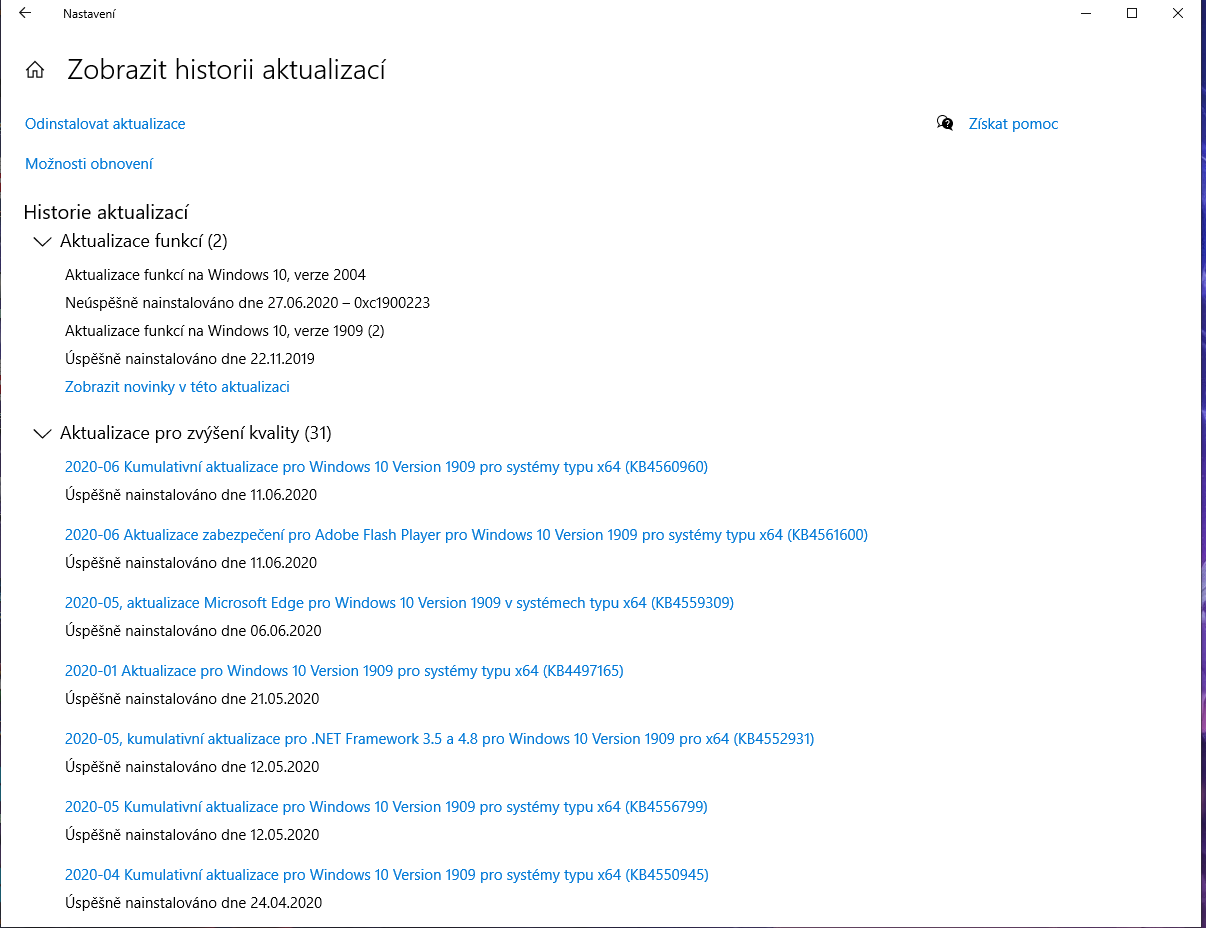Open Možnosti obnovení link
The height and width of the screenshot is (928, 1206).
89,164
